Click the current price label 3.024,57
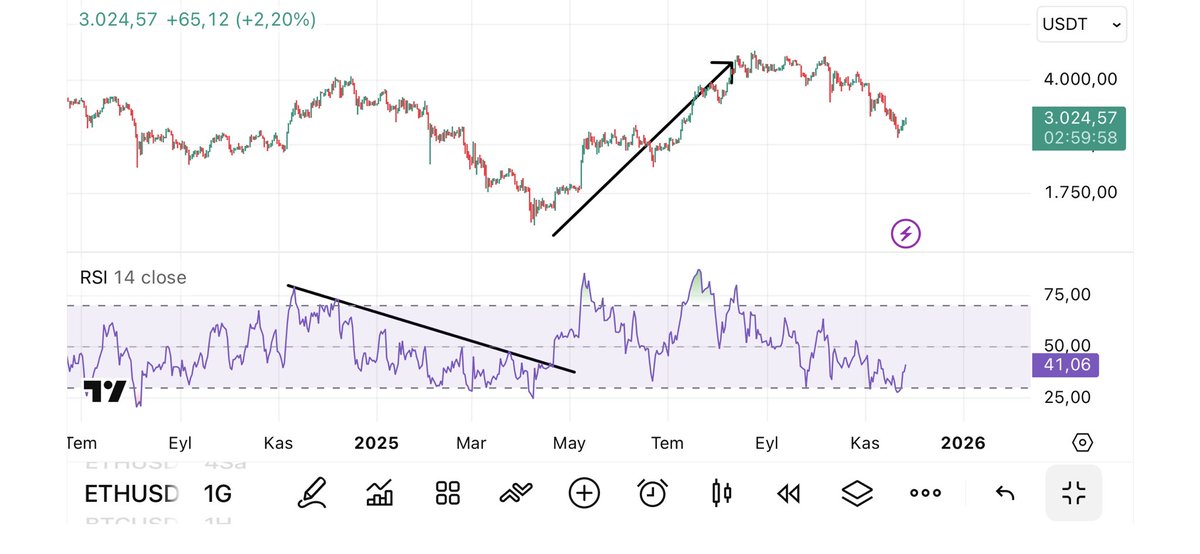Image resolution: width=1200 pixels, height=554 pixels. (x=1079, y=118)
